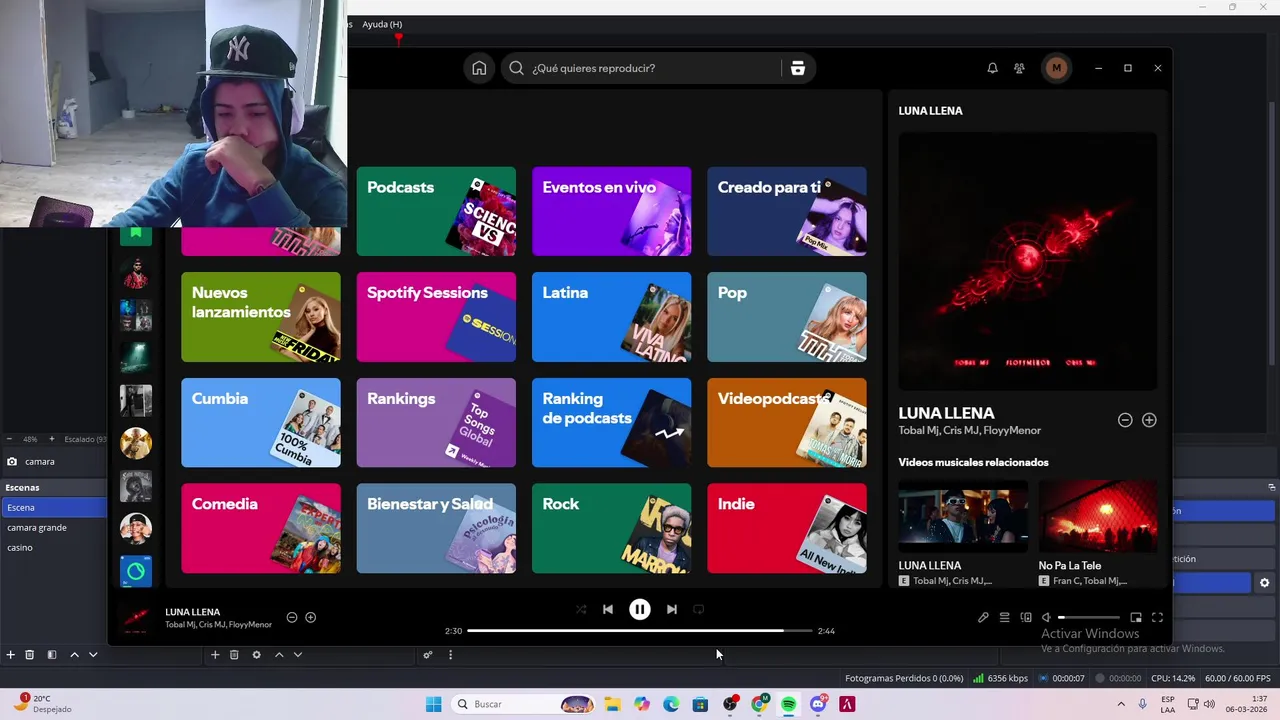The height and width of the screenshot is (720, 1280).
Task: Open the No Pa La Tele video thumbnail
Action: (x=1098, y=516)
